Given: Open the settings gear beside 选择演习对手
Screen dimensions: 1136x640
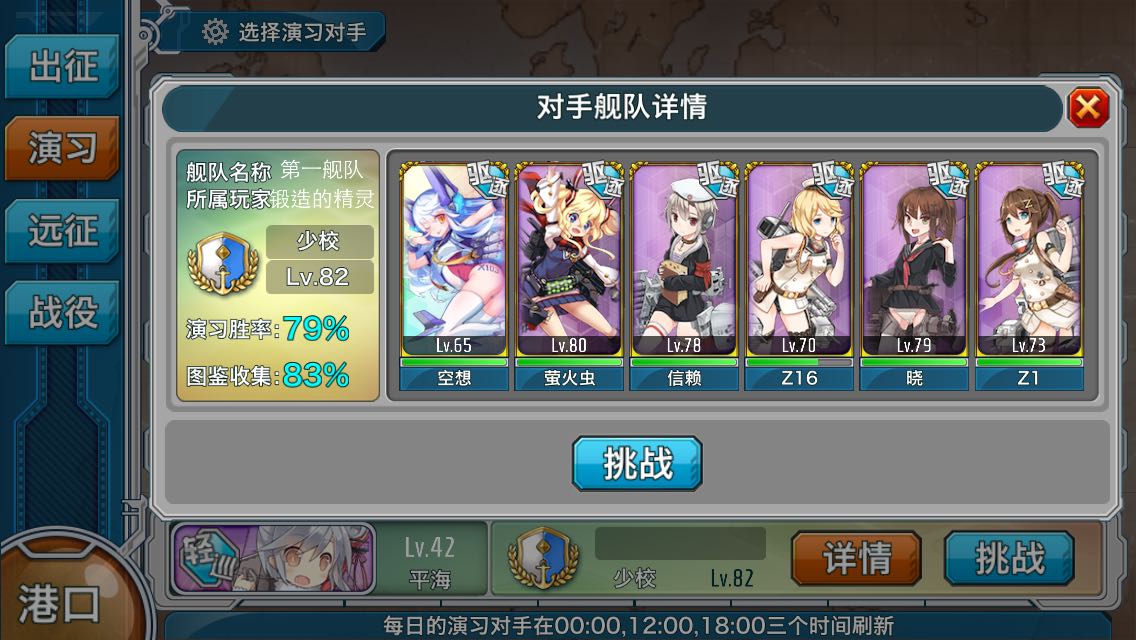Looking at the screenshot, I should coord(214,31).
